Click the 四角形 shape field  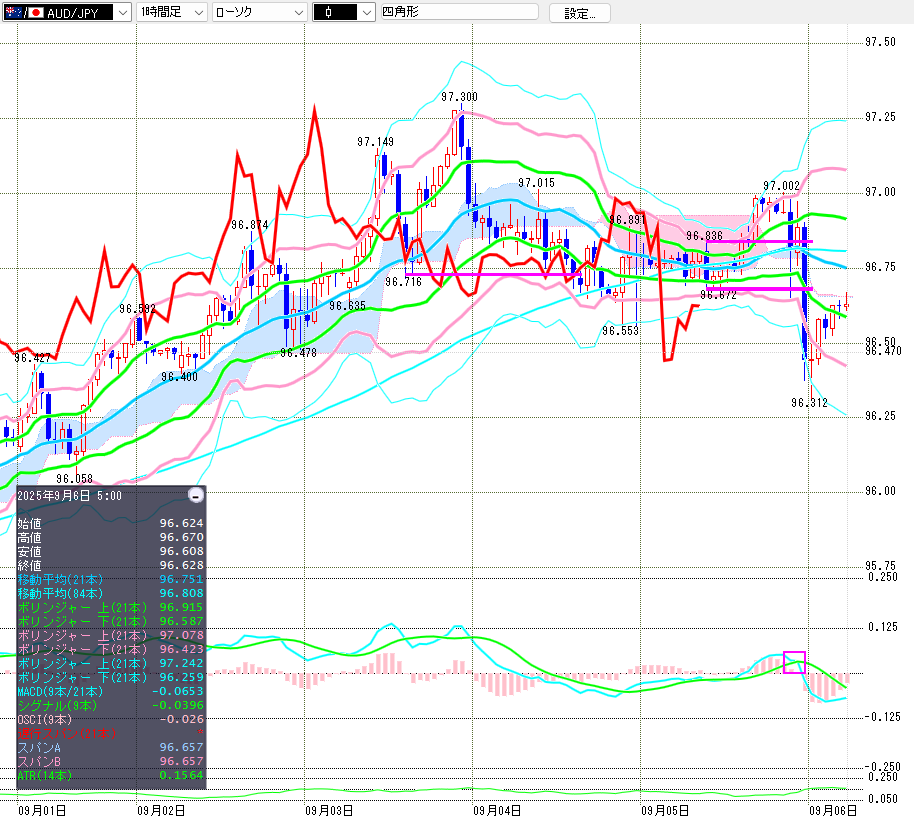459,12
